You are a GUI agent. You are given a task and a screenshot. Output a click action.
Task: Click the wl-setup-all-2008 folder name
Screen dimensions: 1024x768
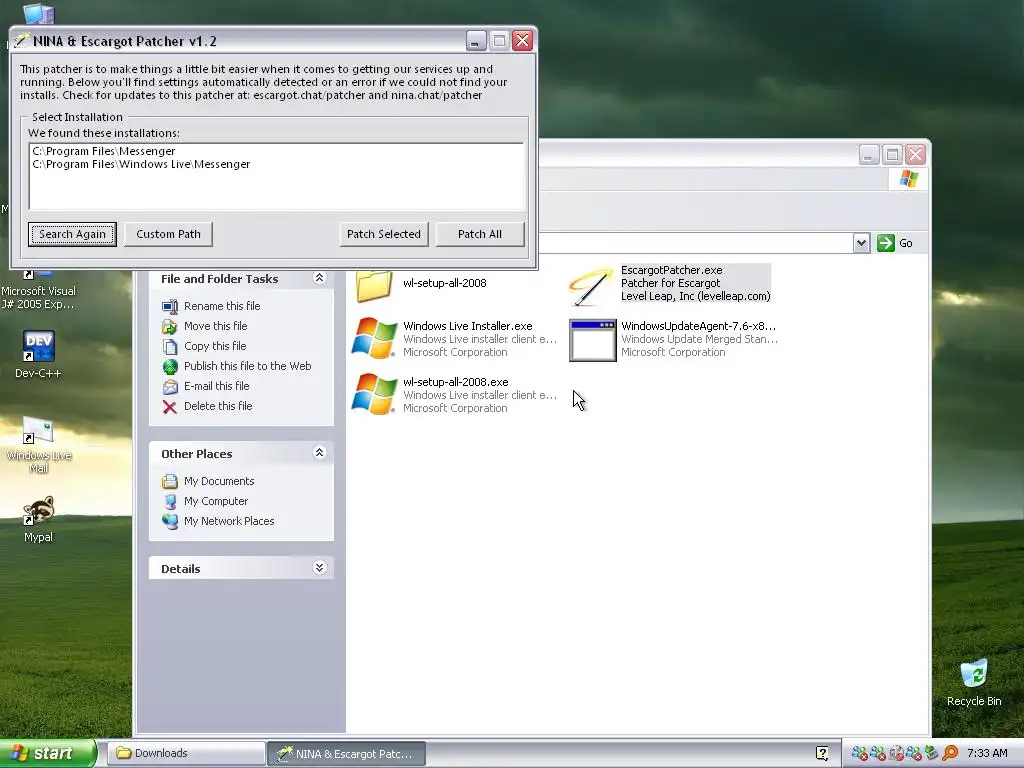coord(445,283)
